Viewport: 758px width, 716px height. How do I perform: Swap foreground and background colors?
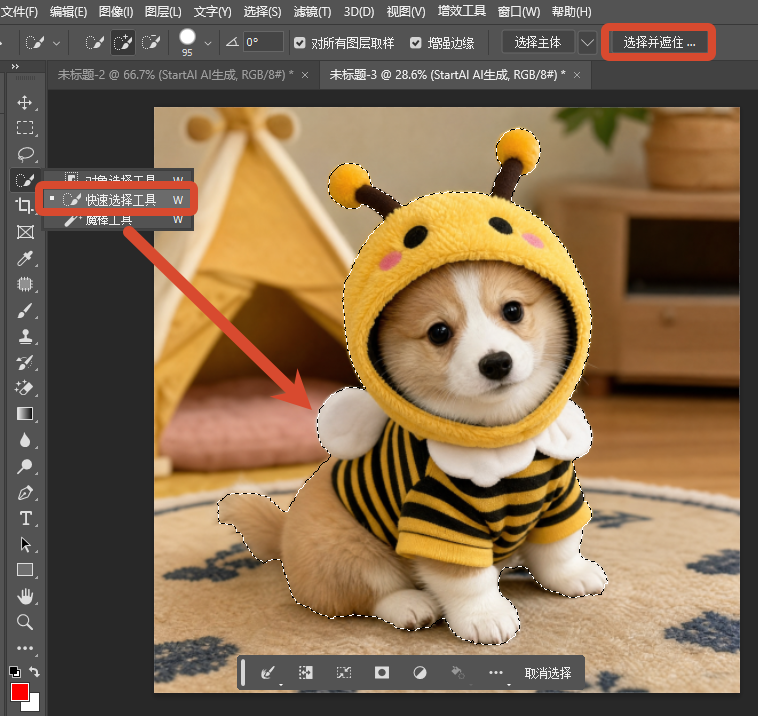34,672
